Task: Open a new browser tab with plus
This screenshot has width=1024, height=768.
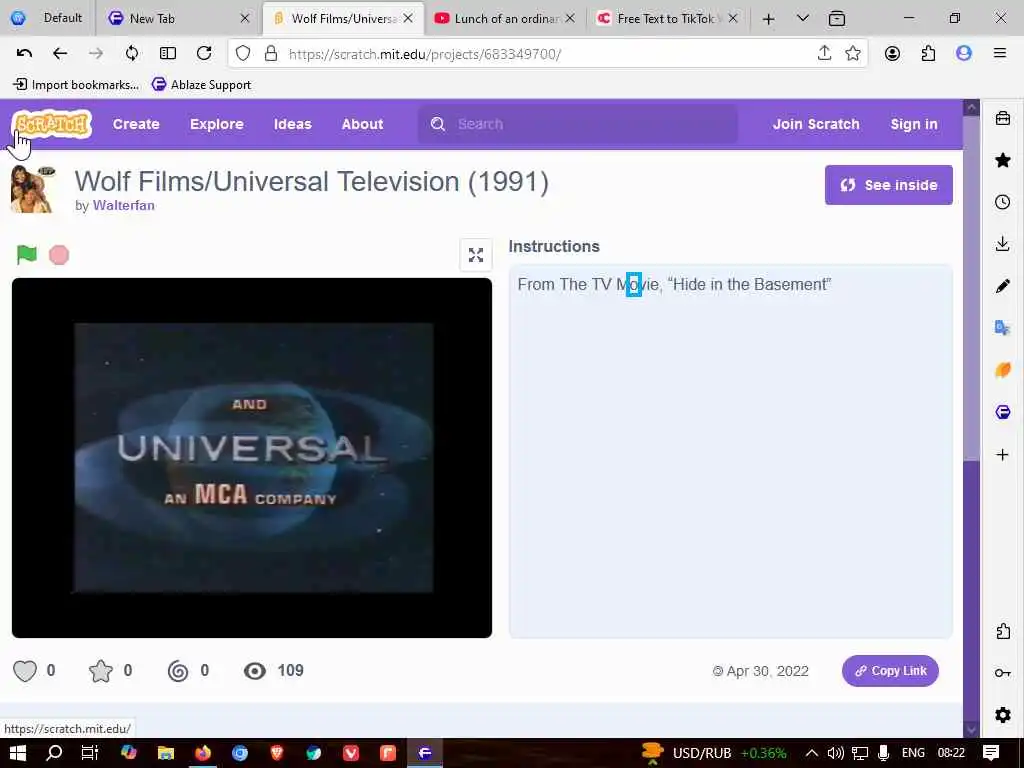Action: 769,19
